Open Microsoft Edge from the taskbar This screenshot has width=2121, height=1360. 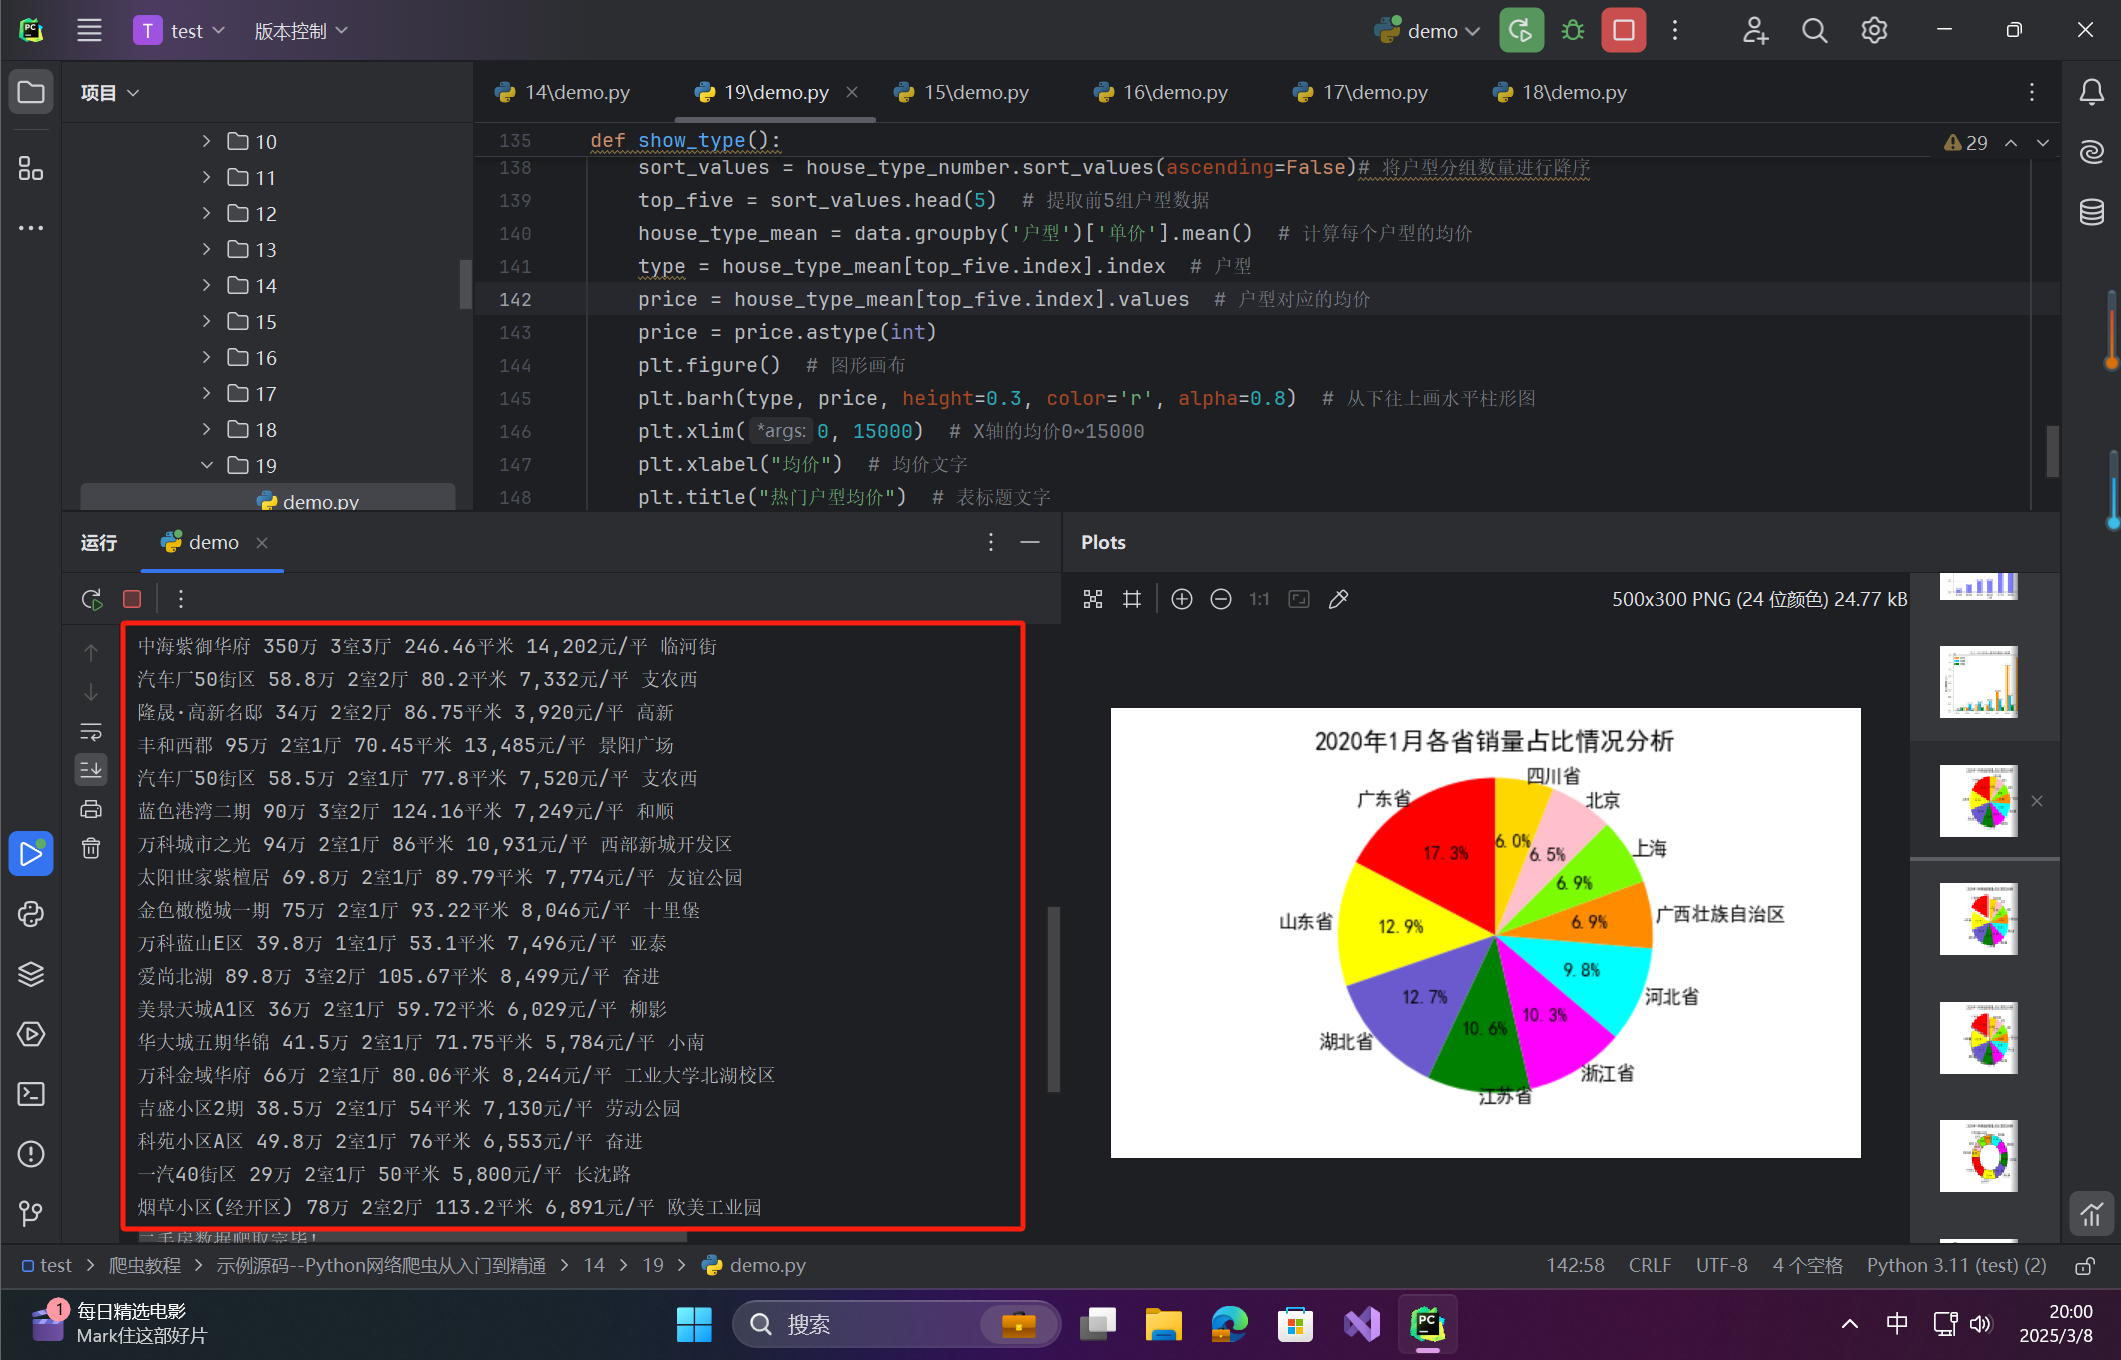pyautogui.click(x=1228, y=1323)
